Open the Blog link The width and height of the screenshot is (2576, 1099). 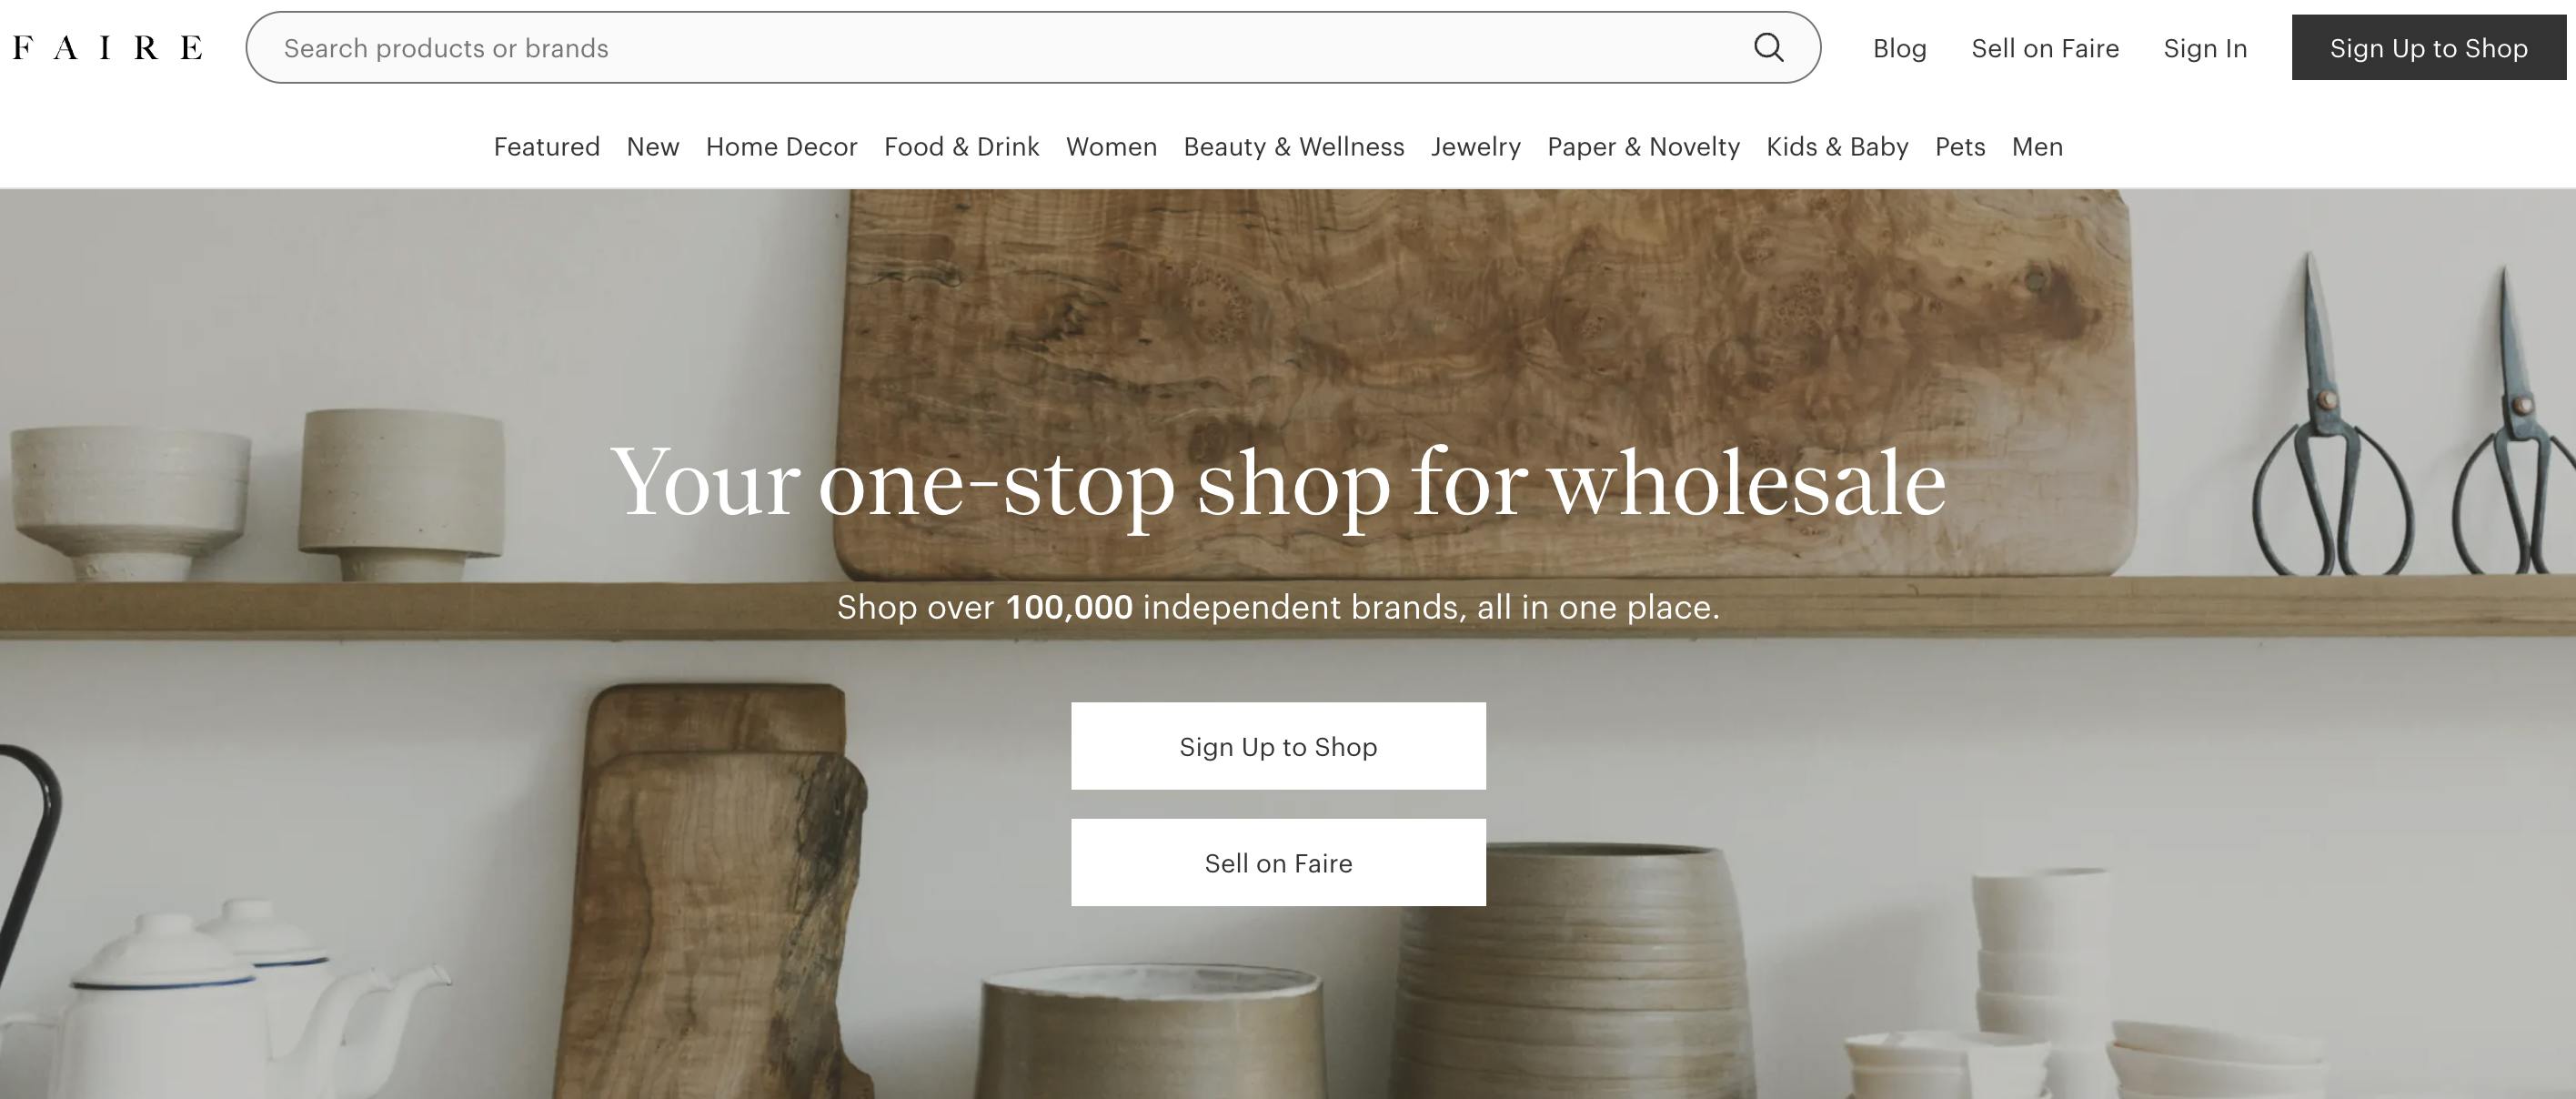coord(1899,48)
